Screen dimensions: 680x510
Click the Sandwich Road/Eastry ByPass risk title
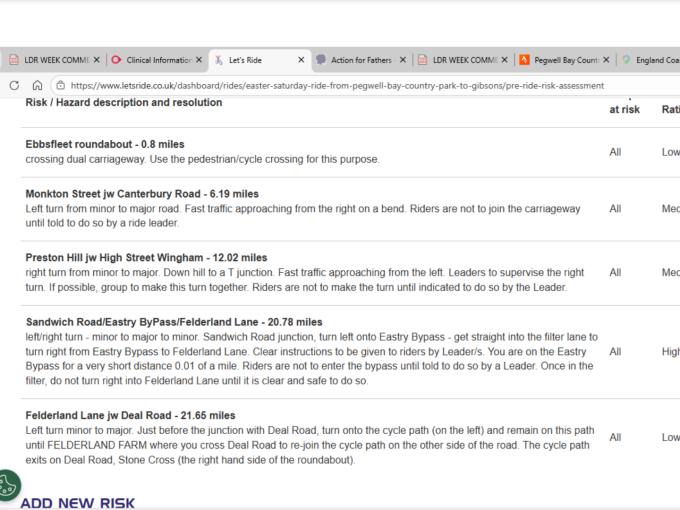coord(174,322)
